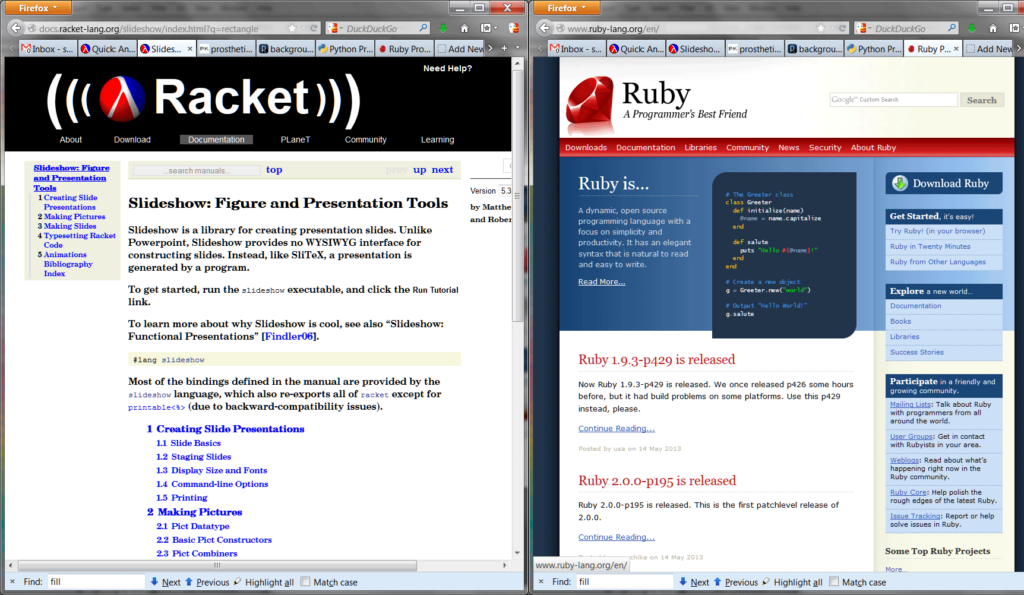The image size is (1024, 595).
Task: Open the Creating Slide Presentations section link
Action: 231,429
